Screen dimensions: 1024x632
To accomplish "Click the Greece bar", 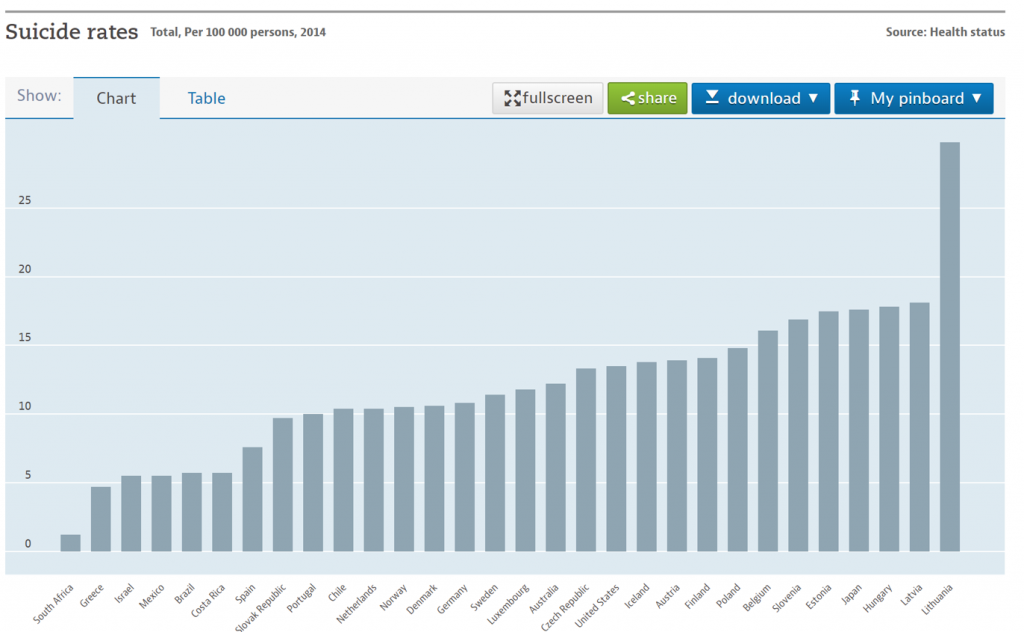I will 101,518.
